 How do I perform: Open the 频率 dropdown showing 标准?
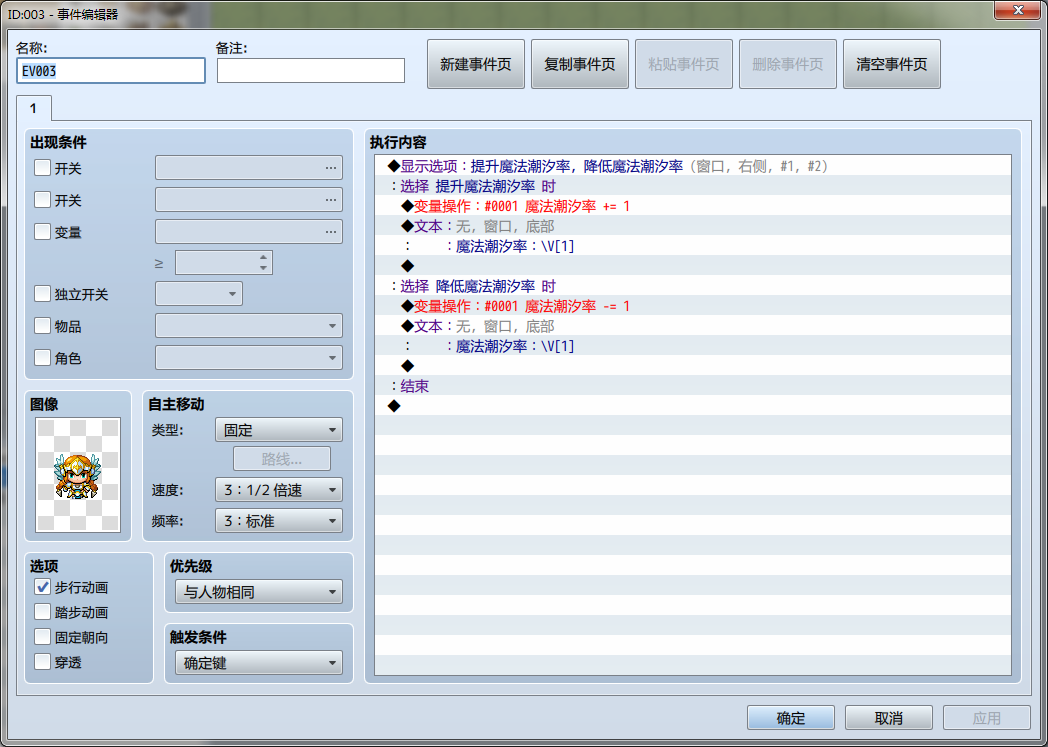pyautogui.click(x=279, y=521)
